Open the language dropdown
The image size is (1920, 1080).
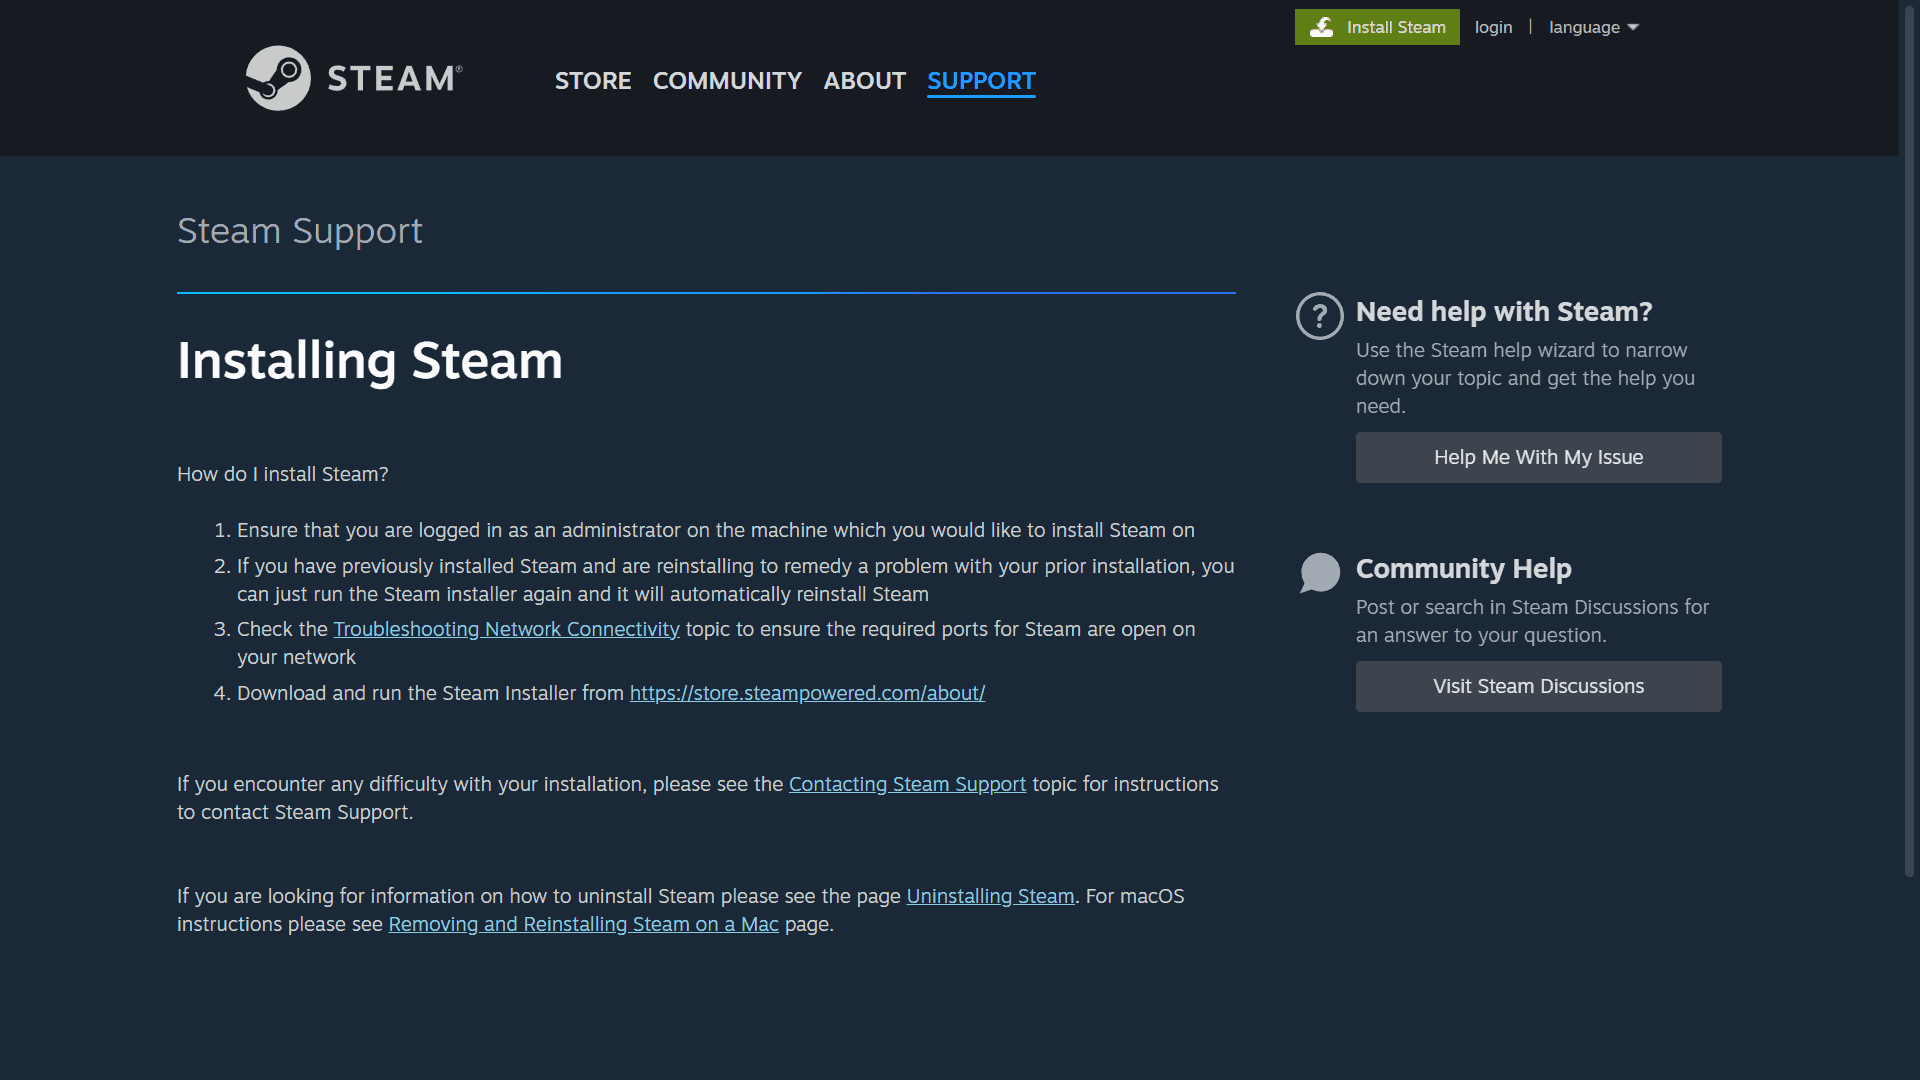pyautogui.click(x=1594, y=27)
